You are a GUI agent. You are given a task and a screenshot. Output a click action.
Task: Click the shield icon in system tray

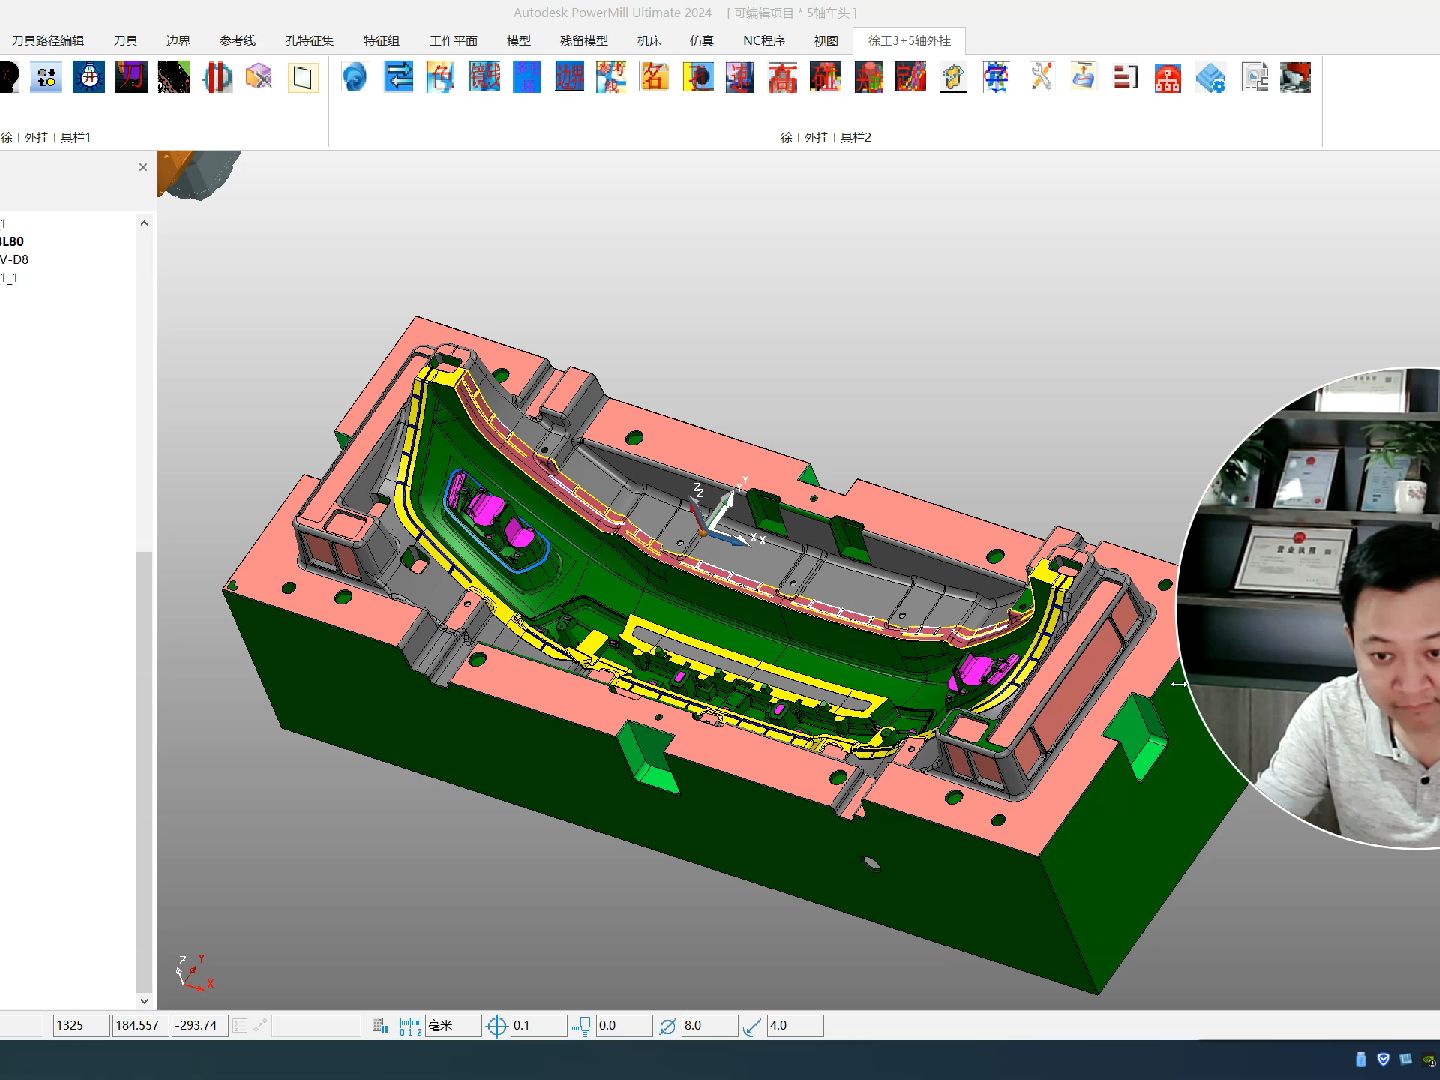click(1384, 1059)
